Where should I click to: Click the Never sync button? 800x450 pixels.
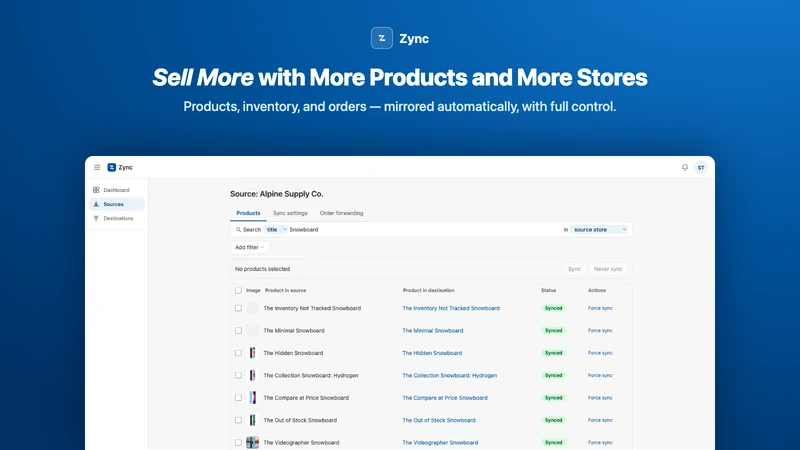(x=608, y=269)
